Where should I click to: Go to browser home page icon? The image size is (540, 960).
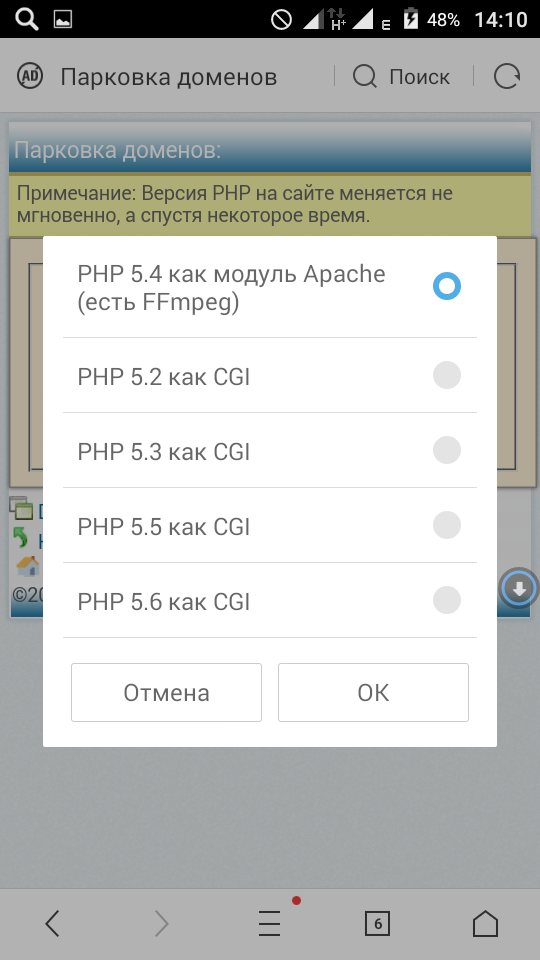(486, 923)
